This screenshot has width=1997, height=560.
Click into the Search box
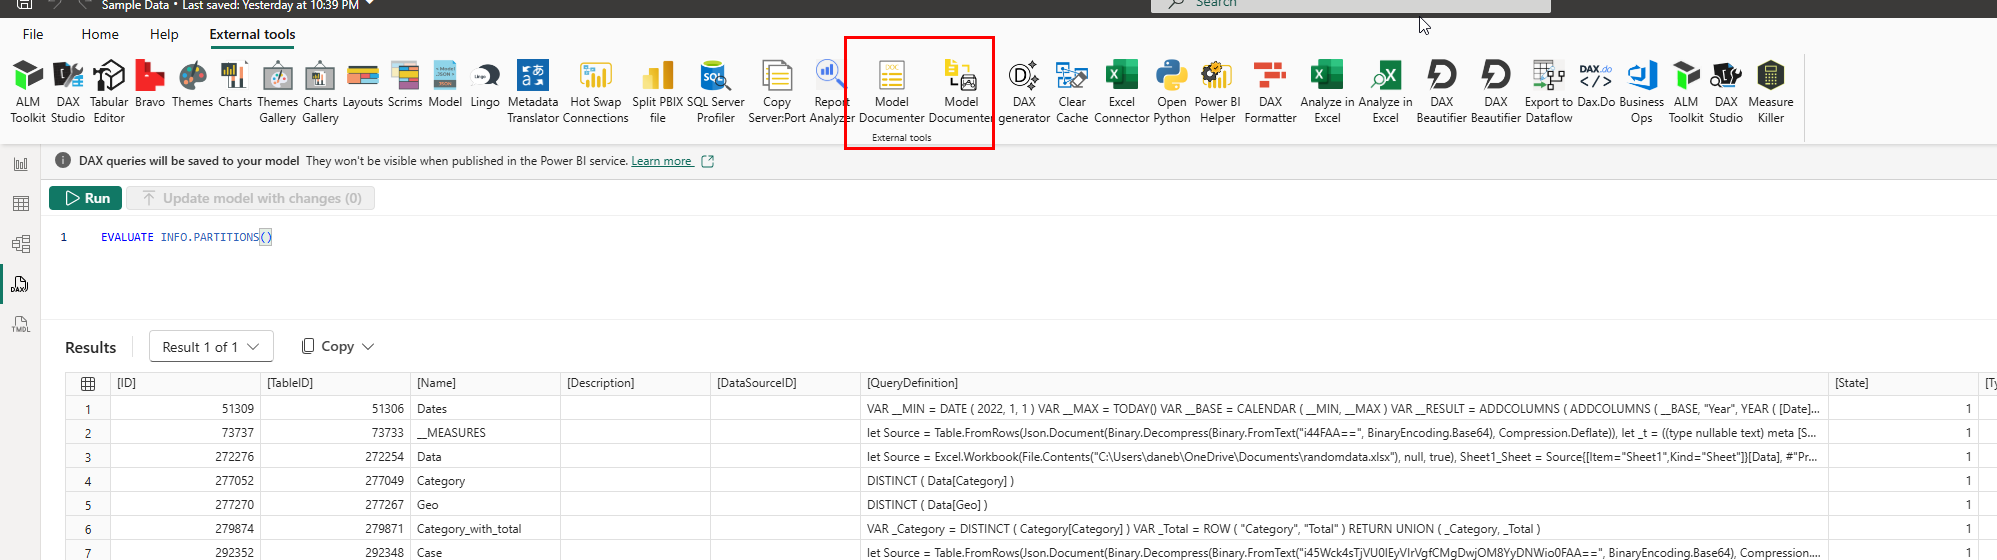coord(1351,5)
